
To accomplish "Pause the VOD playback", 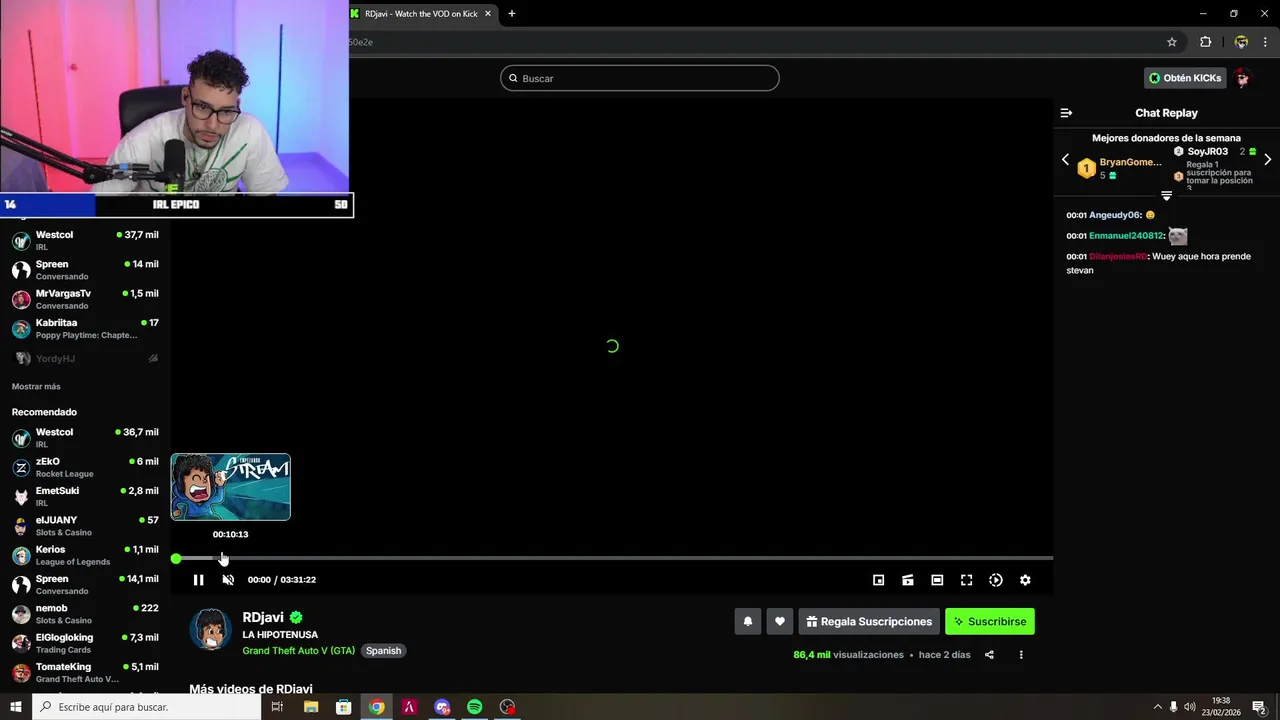I will [198, 580].
